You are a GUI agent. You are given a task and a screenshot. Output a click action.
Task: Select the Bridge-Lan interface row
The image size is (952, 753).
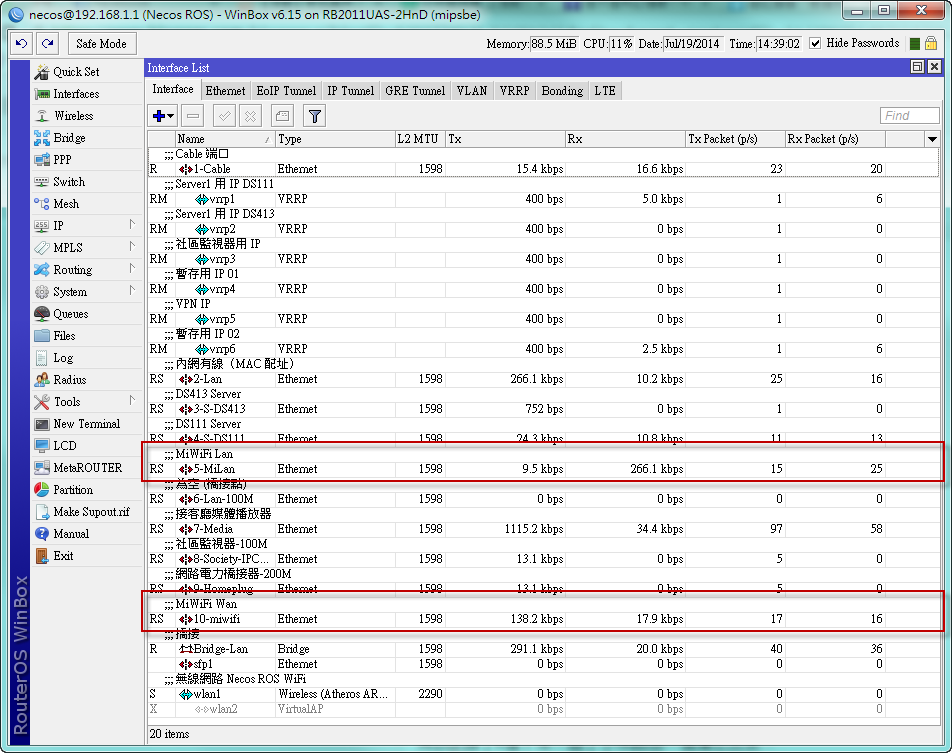(x=543, y=649)
